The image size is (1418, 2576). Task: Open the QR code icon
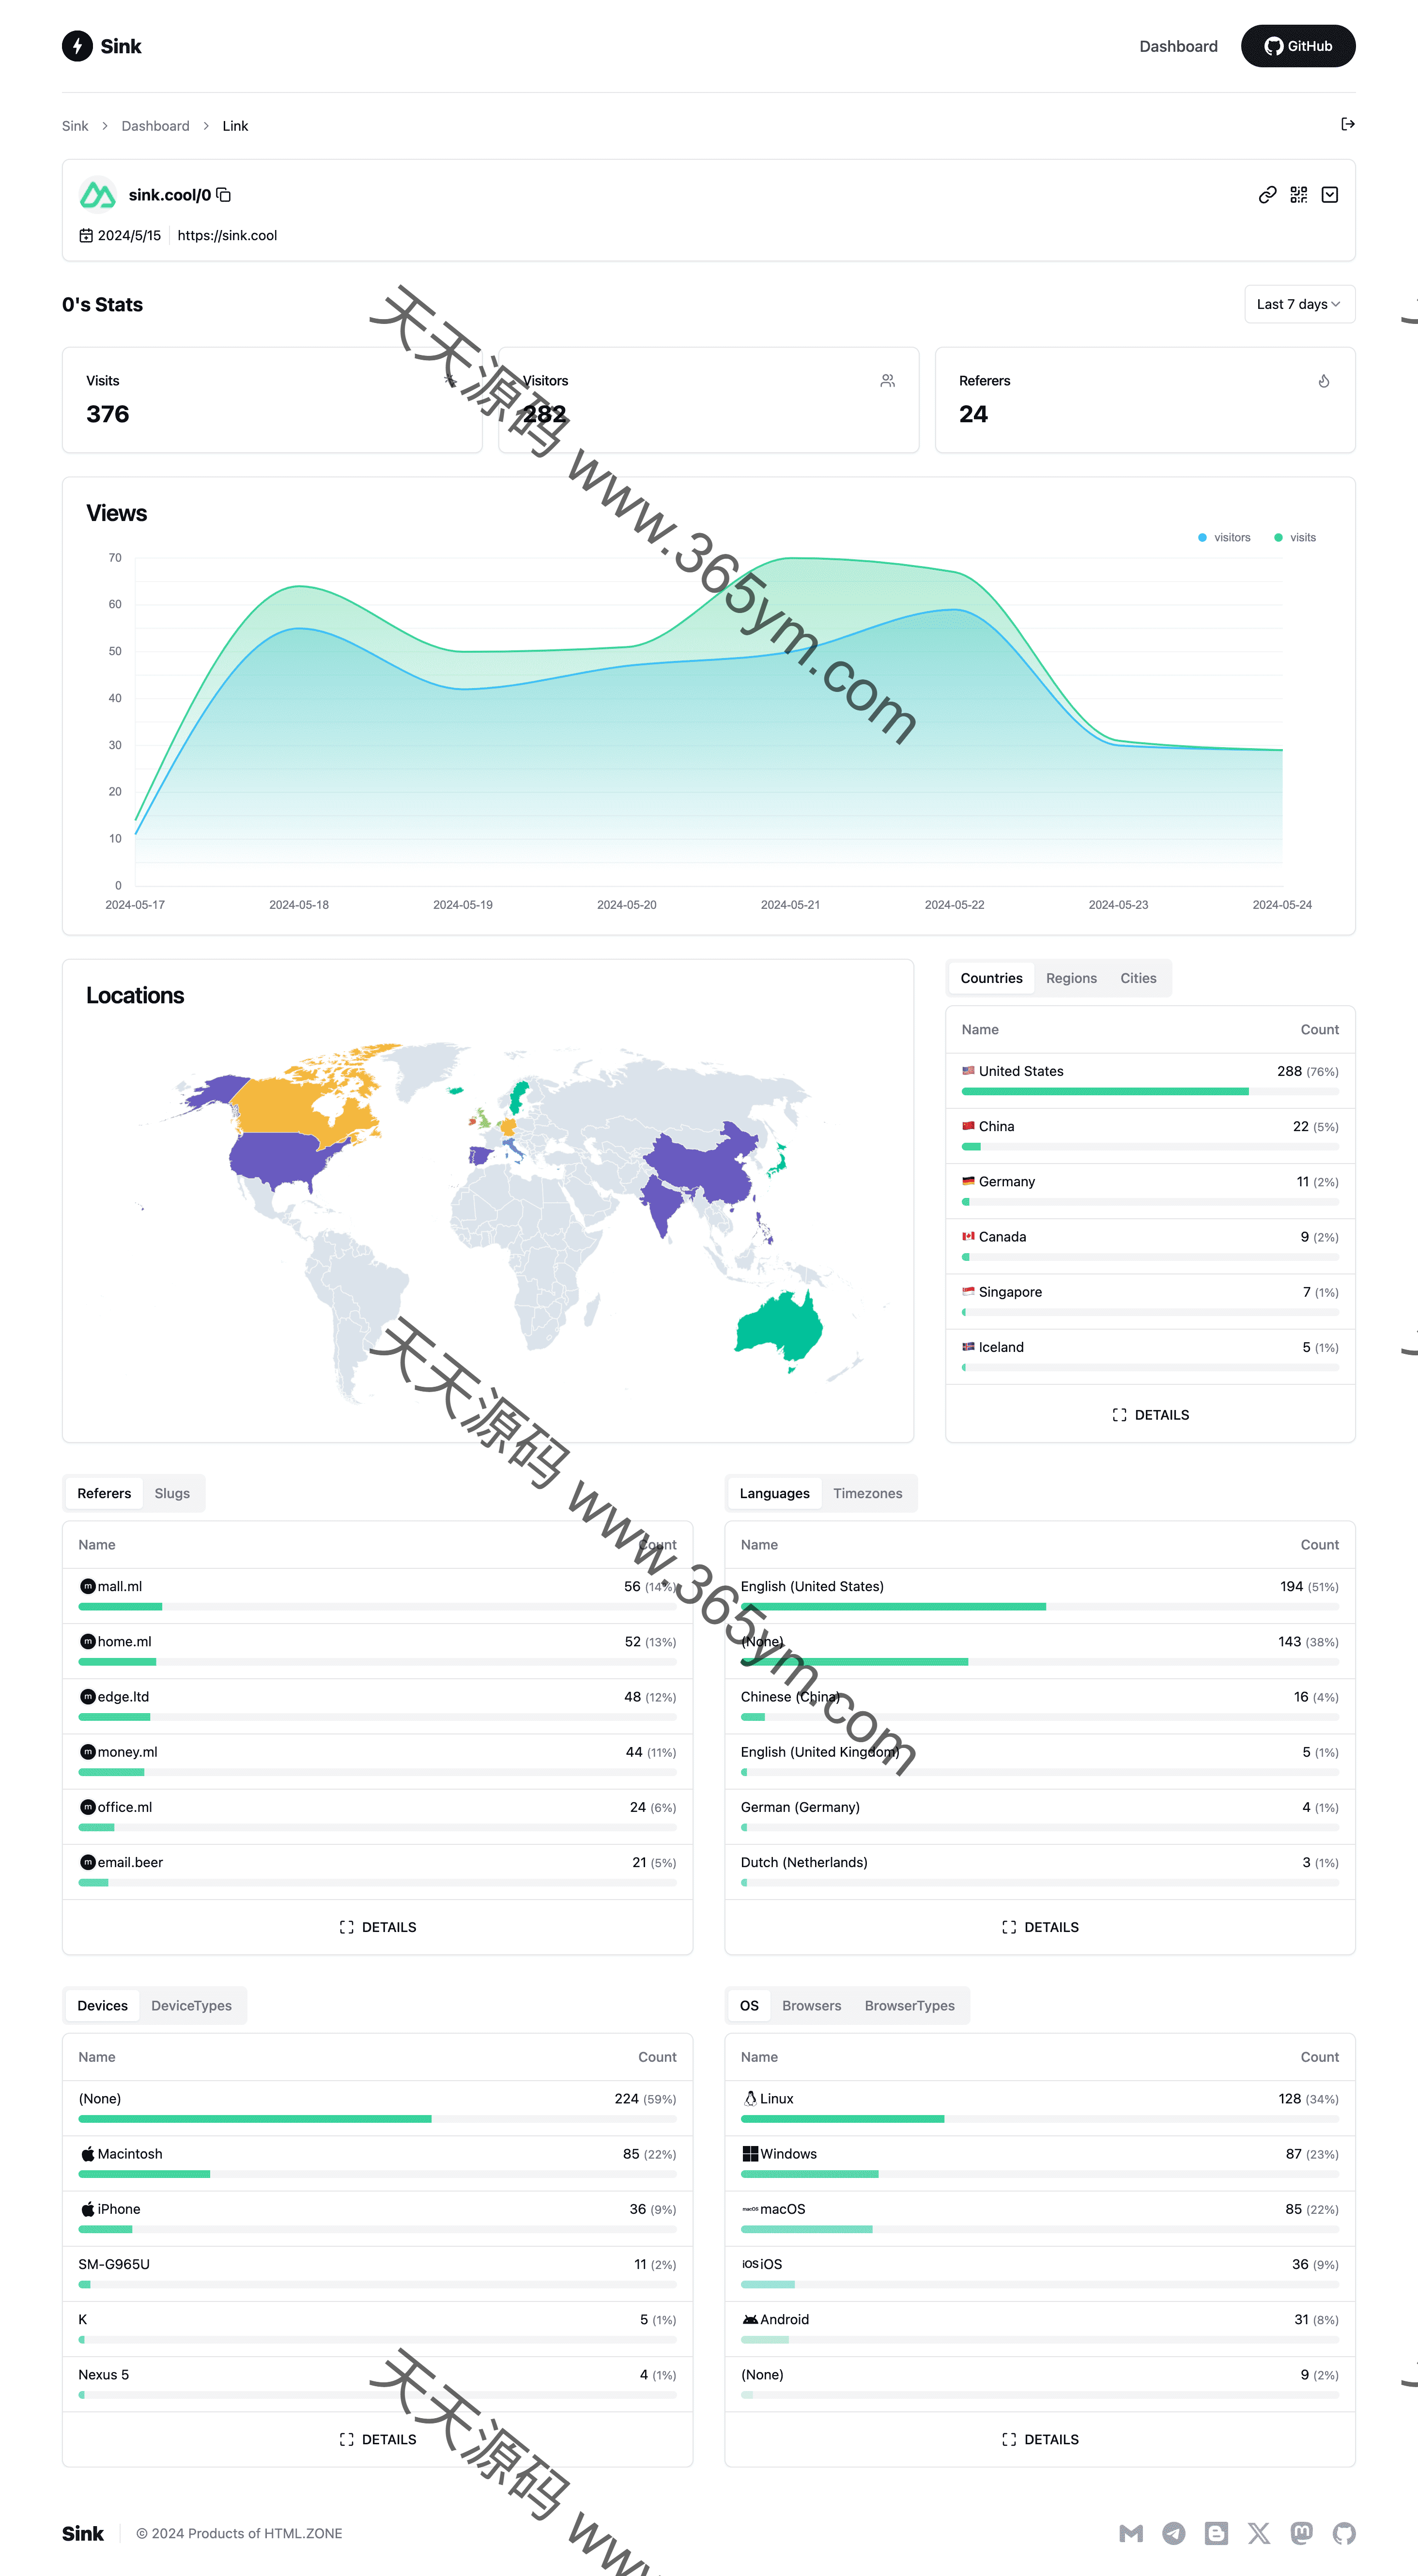pyautogui.click(x=1298, y=195)
